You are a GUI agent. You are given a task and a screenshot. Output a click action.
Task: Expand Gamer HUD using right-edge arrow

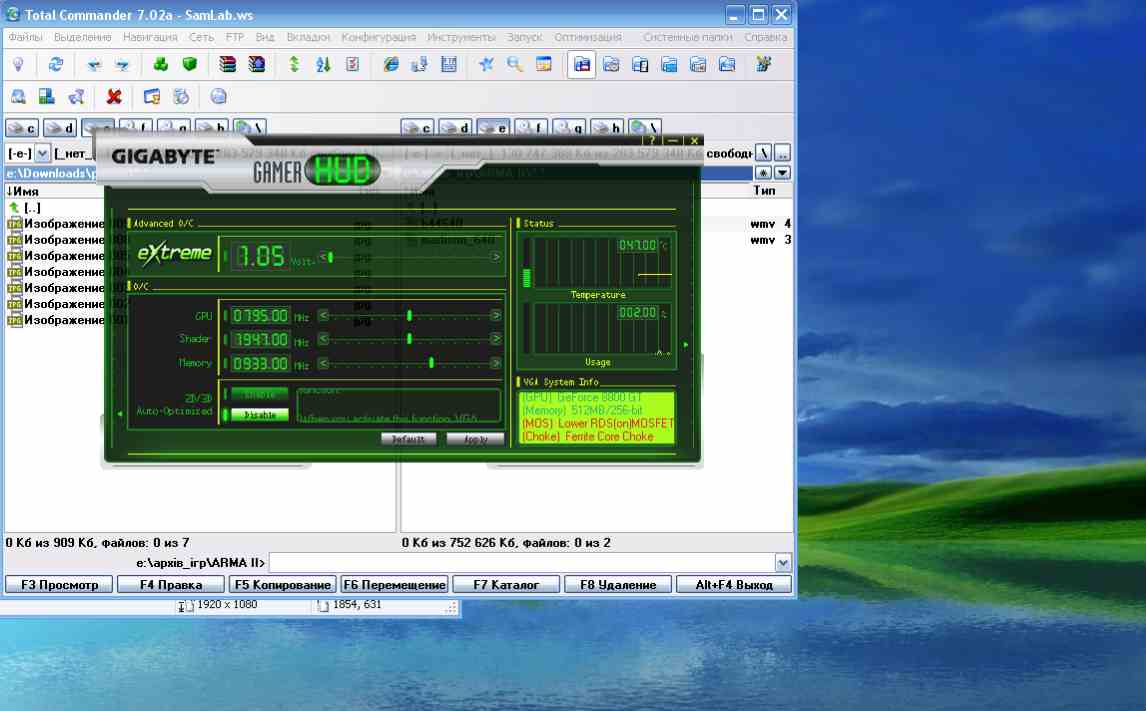click(x=686, y=344)
